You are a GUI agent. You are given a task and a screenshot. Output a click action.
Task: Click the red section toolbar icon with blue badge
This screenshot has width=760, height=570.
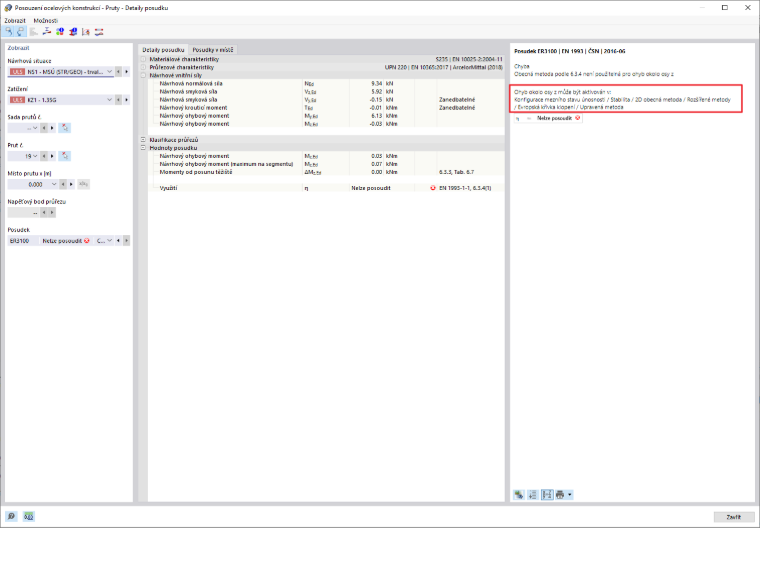click(x=73, y=32)
